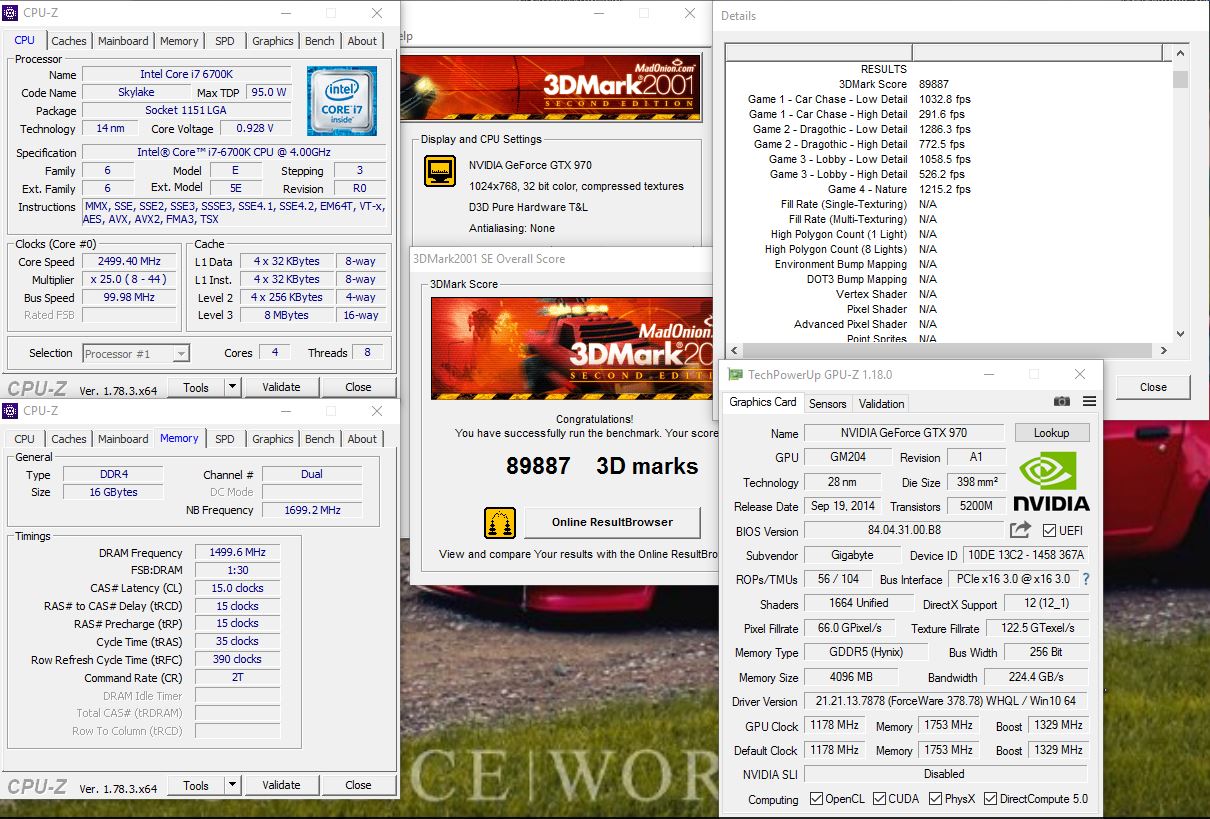Click GPU-Z title bar app icon
The height and width of the screenshot is (819, 1210).
click(x=735, y=374)
